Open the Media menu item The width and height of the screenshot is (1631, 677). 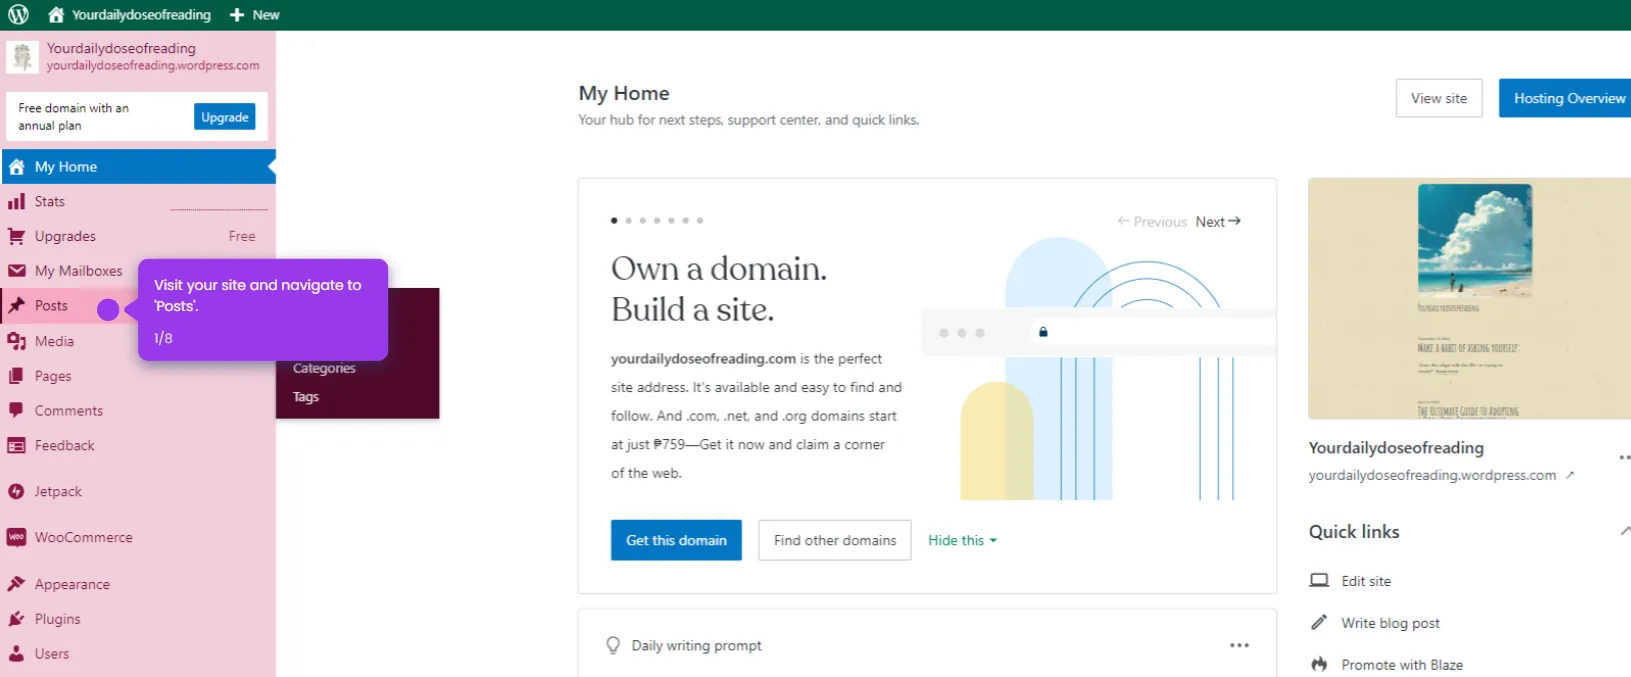point(138,341)
